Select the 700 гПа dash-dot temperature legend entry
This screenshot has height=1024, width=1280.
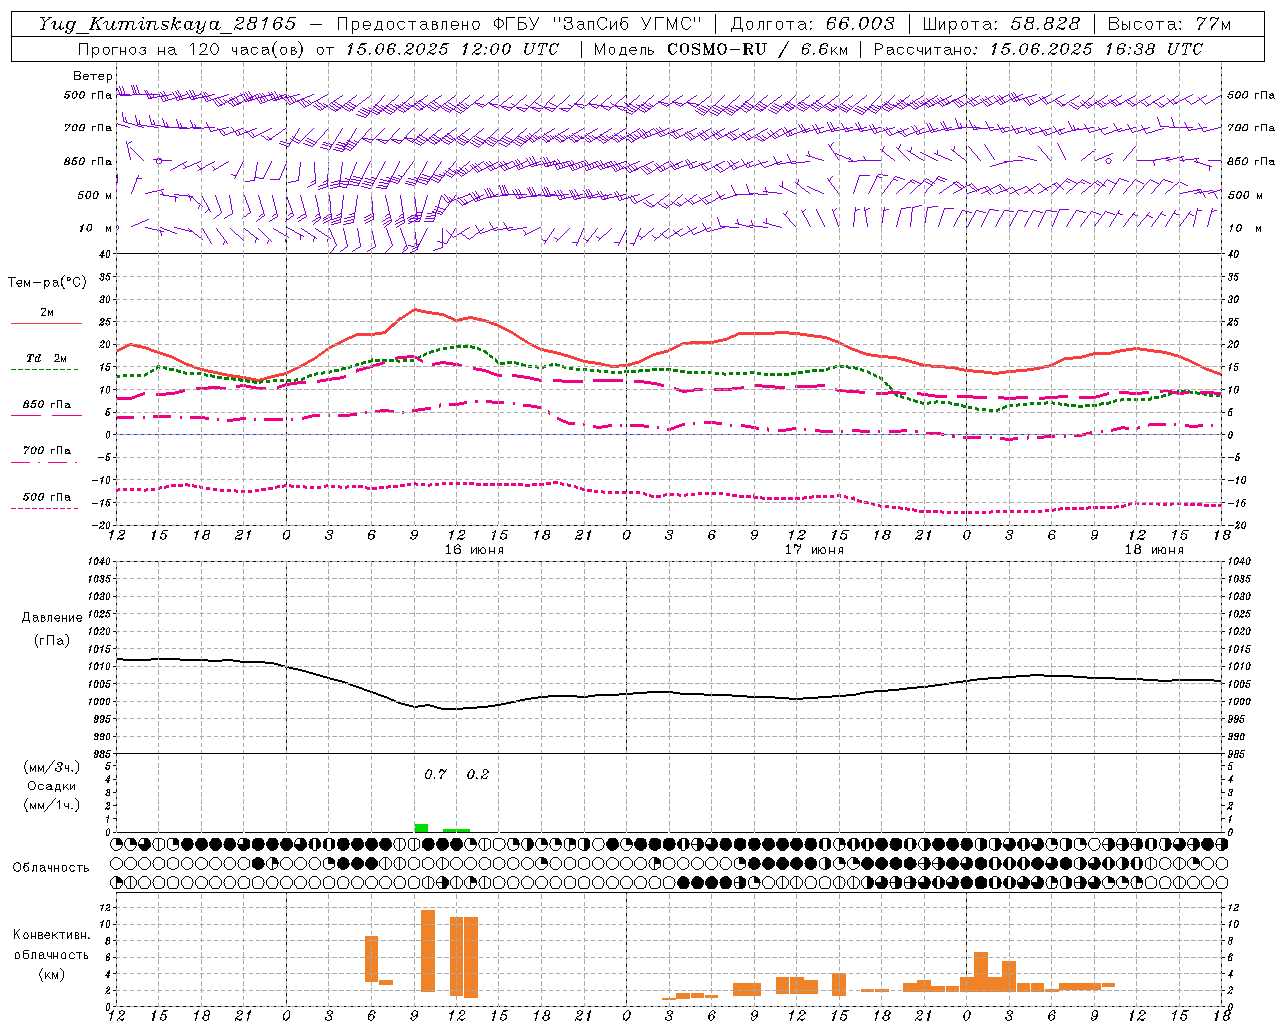tap(46, 455)
